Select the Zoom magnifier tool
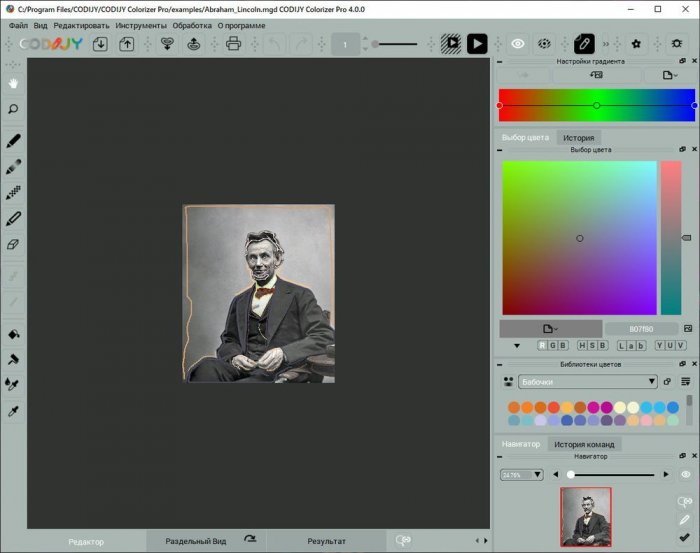700x553 pixels. (14, 109)
